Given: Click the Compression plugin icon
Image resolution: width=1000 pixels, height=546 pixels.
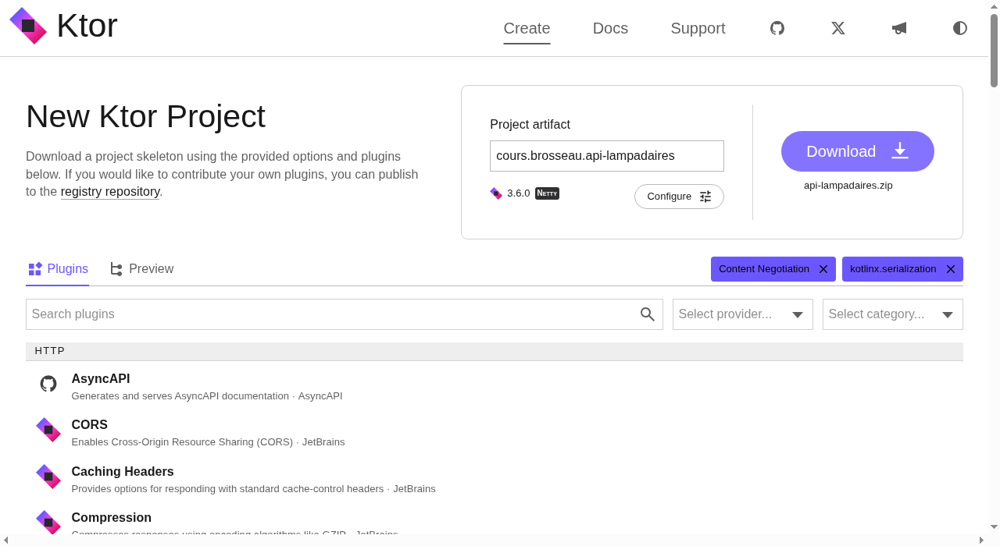Looking at the screenshot, I should coord(48,522).
